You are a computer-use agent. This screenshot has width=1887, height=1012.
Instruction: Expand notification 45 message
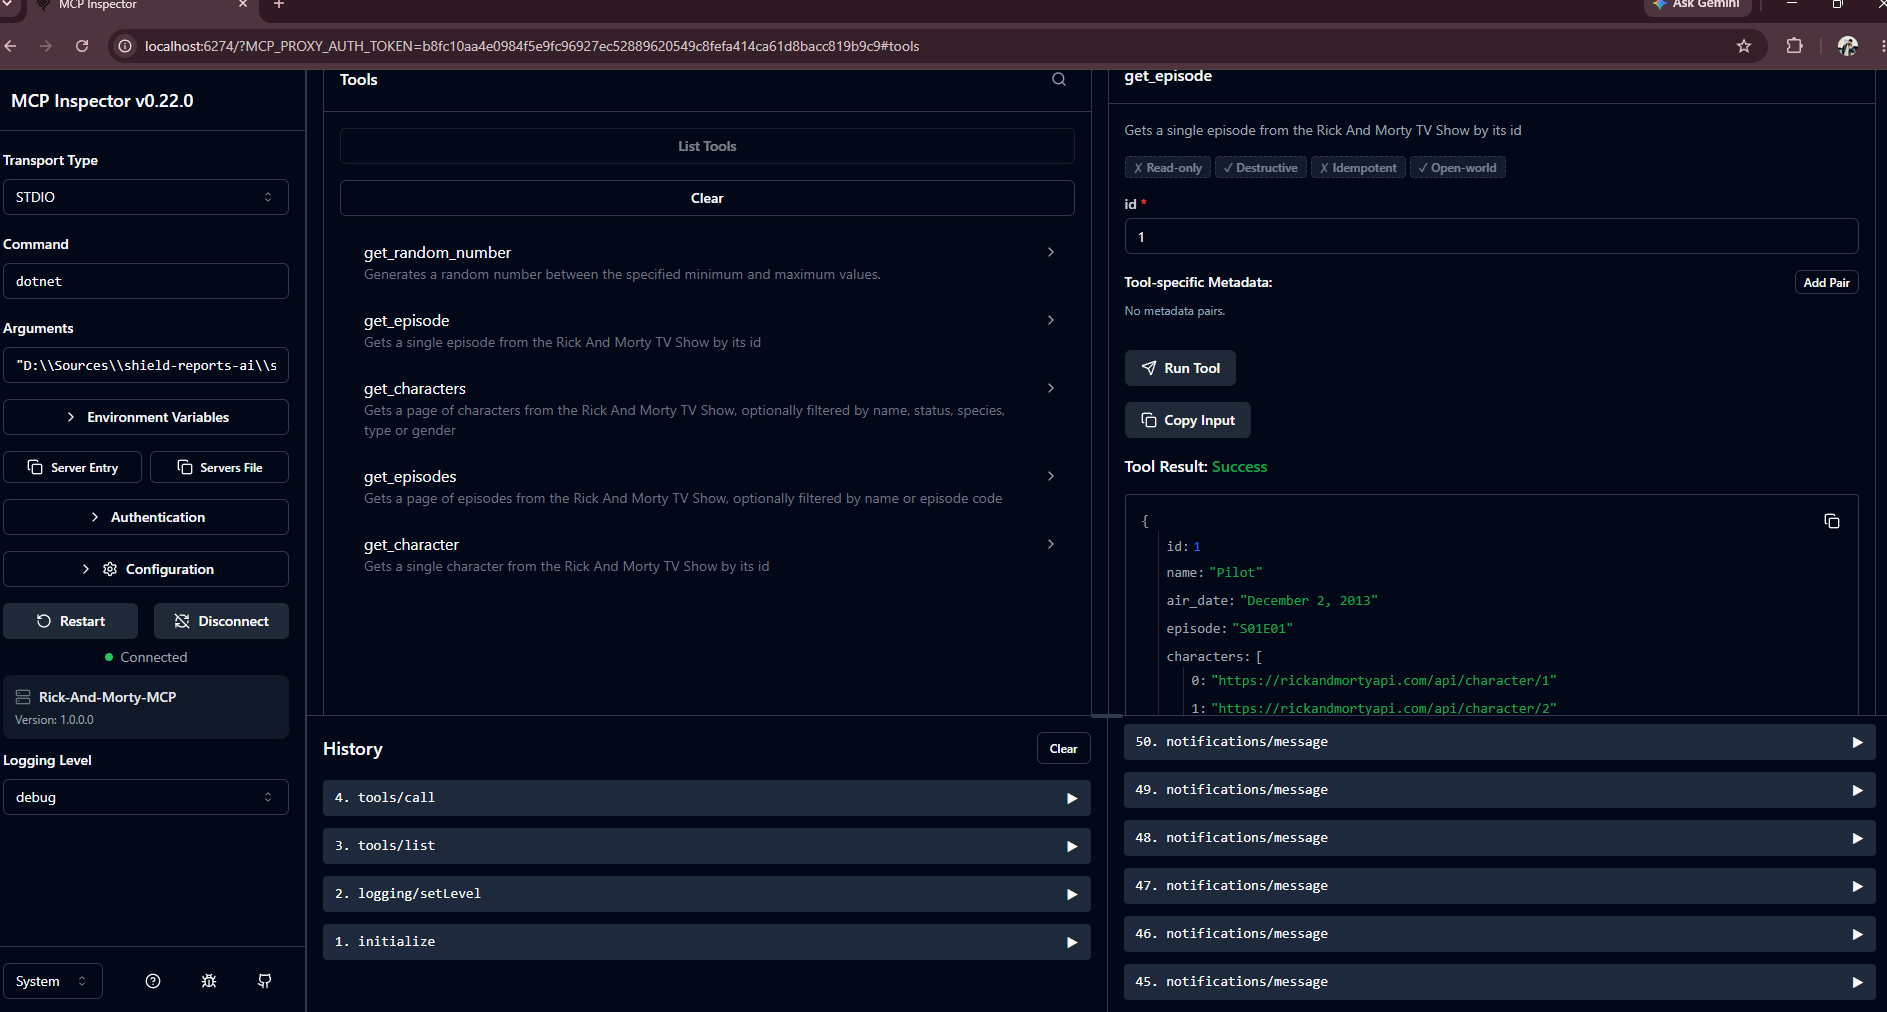tap(1499, 982)
